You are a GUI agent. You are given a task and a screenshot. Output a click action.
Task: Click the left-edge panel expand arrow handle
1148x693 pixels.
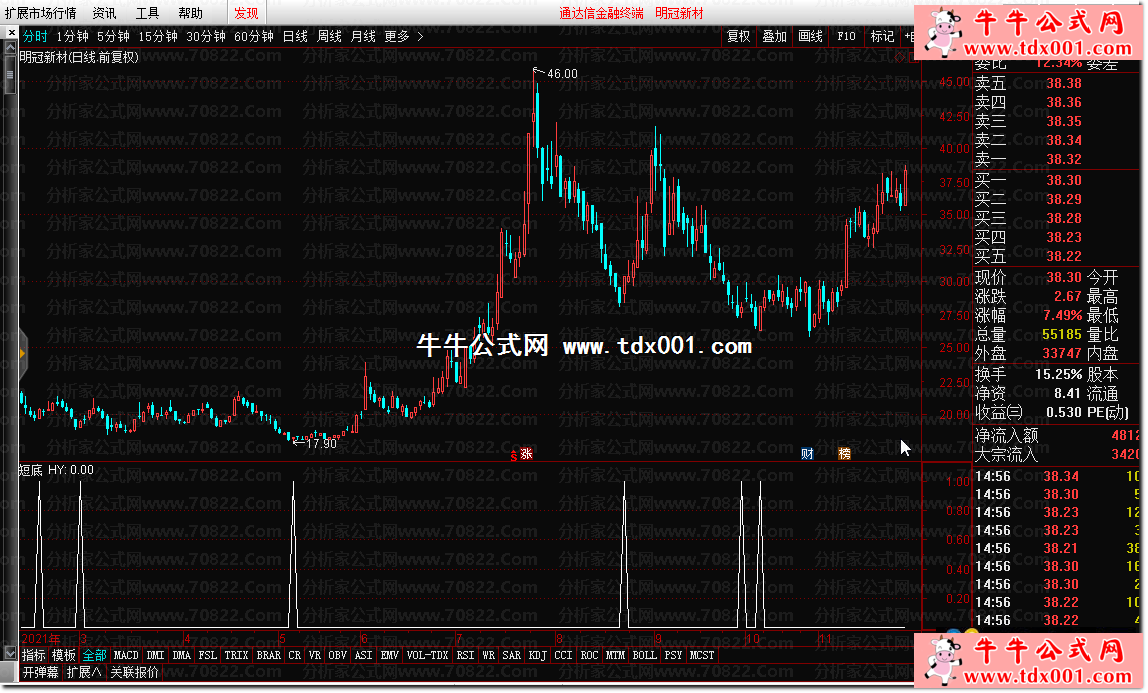click(22, 354)
